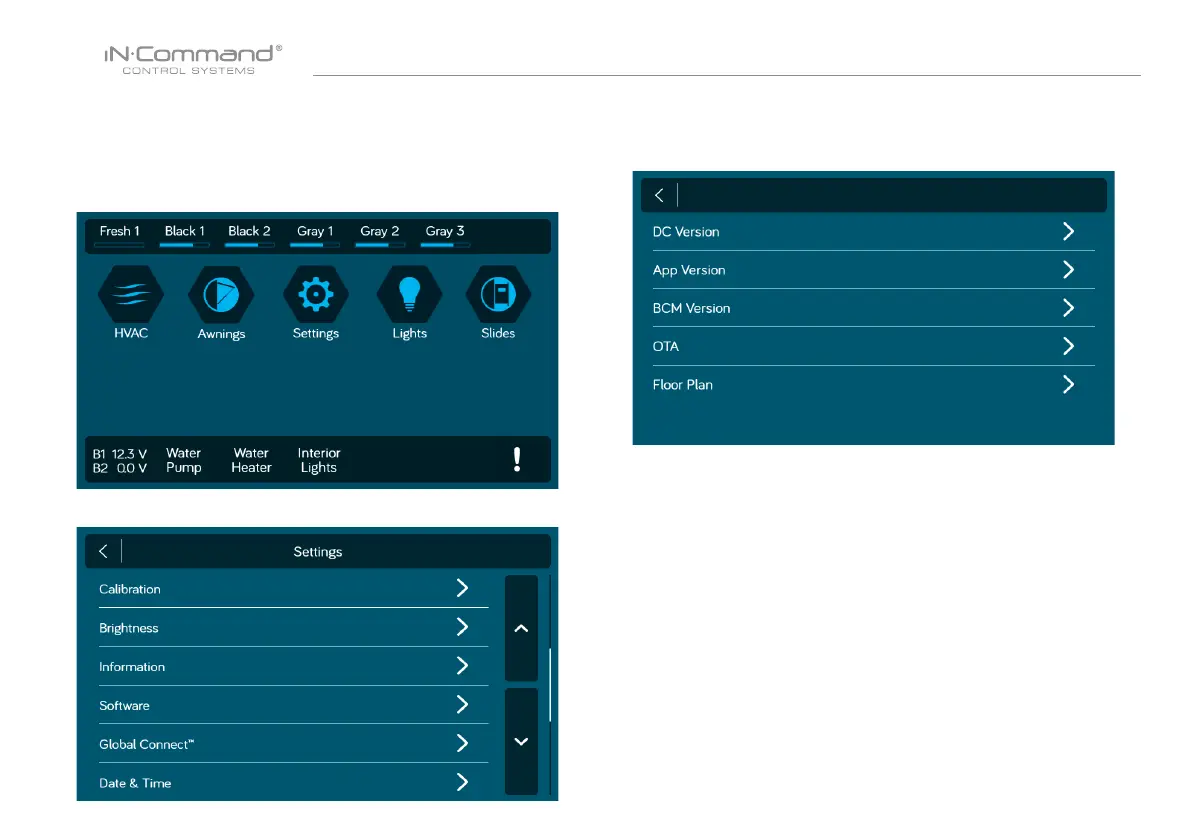Viewport: 1191px width, 839px height.
Task: Open Software in Settings list
Action: pyautogui.click(x=293, y=705)
